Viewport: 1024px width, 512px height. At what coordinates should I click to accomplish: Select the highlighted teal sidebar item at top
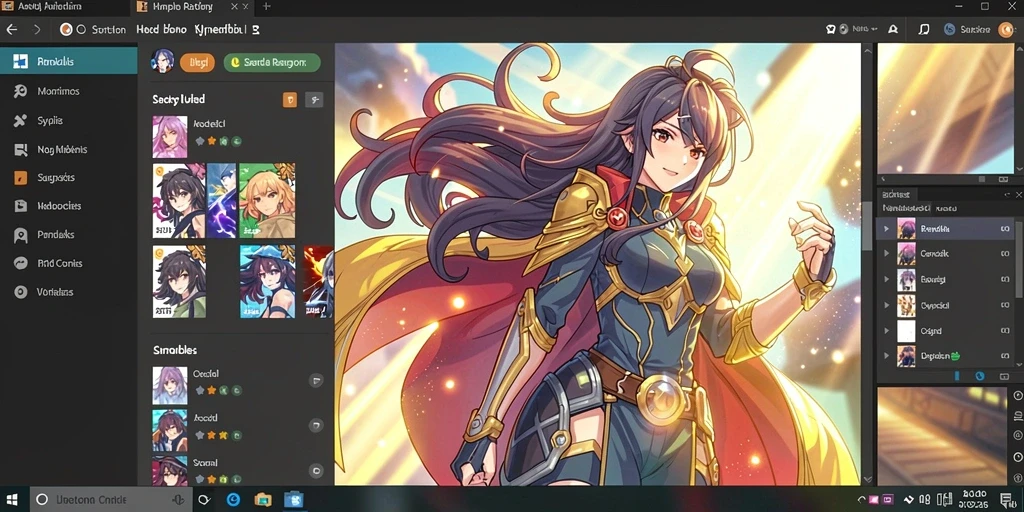pos(69,61)
